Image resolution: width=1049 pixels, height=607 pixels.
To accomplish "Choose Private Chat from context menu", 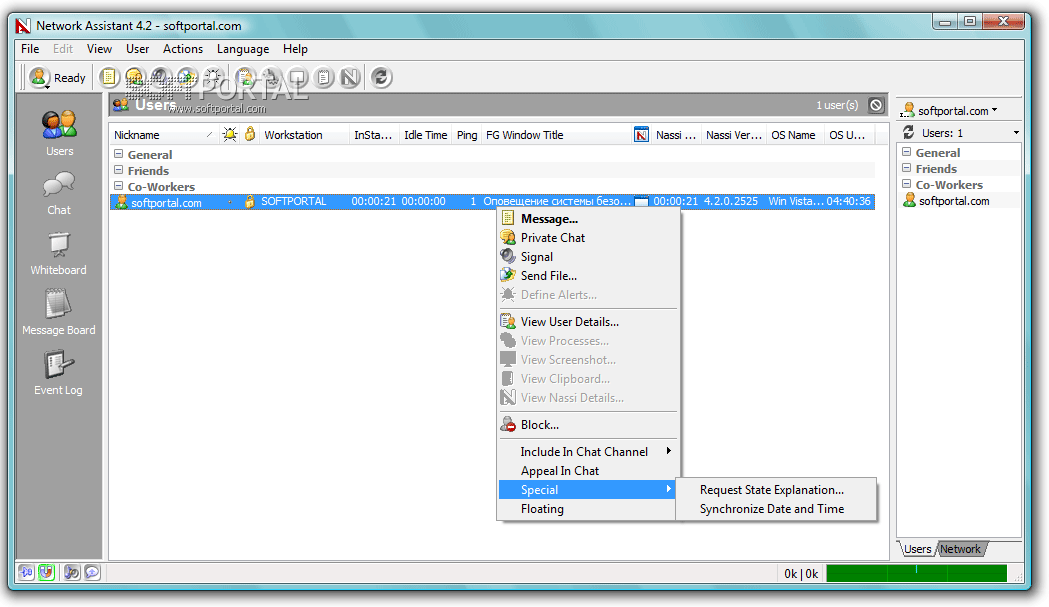I will point(588,238).
